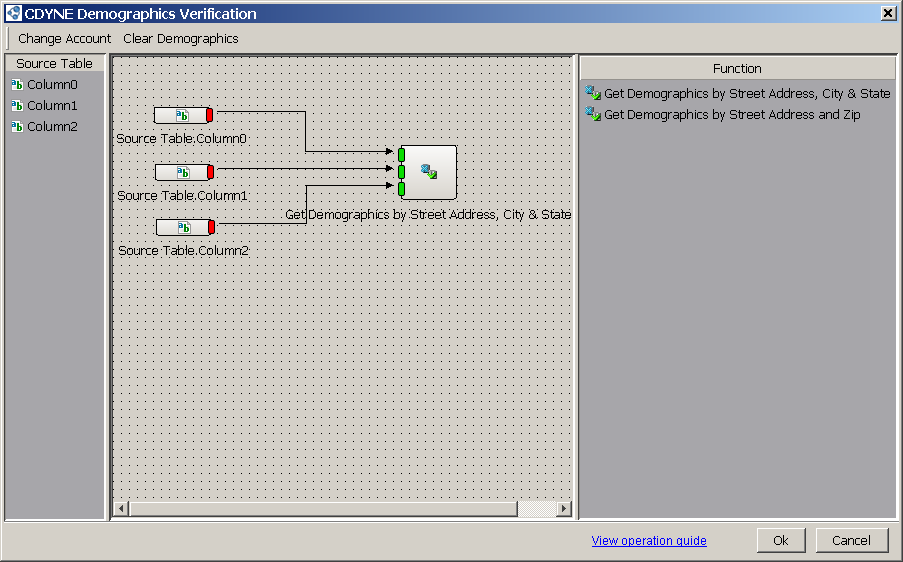Screen dimensions: 903x562
Task: Click the top green input port of function node
Action: (x=401, y=155)
